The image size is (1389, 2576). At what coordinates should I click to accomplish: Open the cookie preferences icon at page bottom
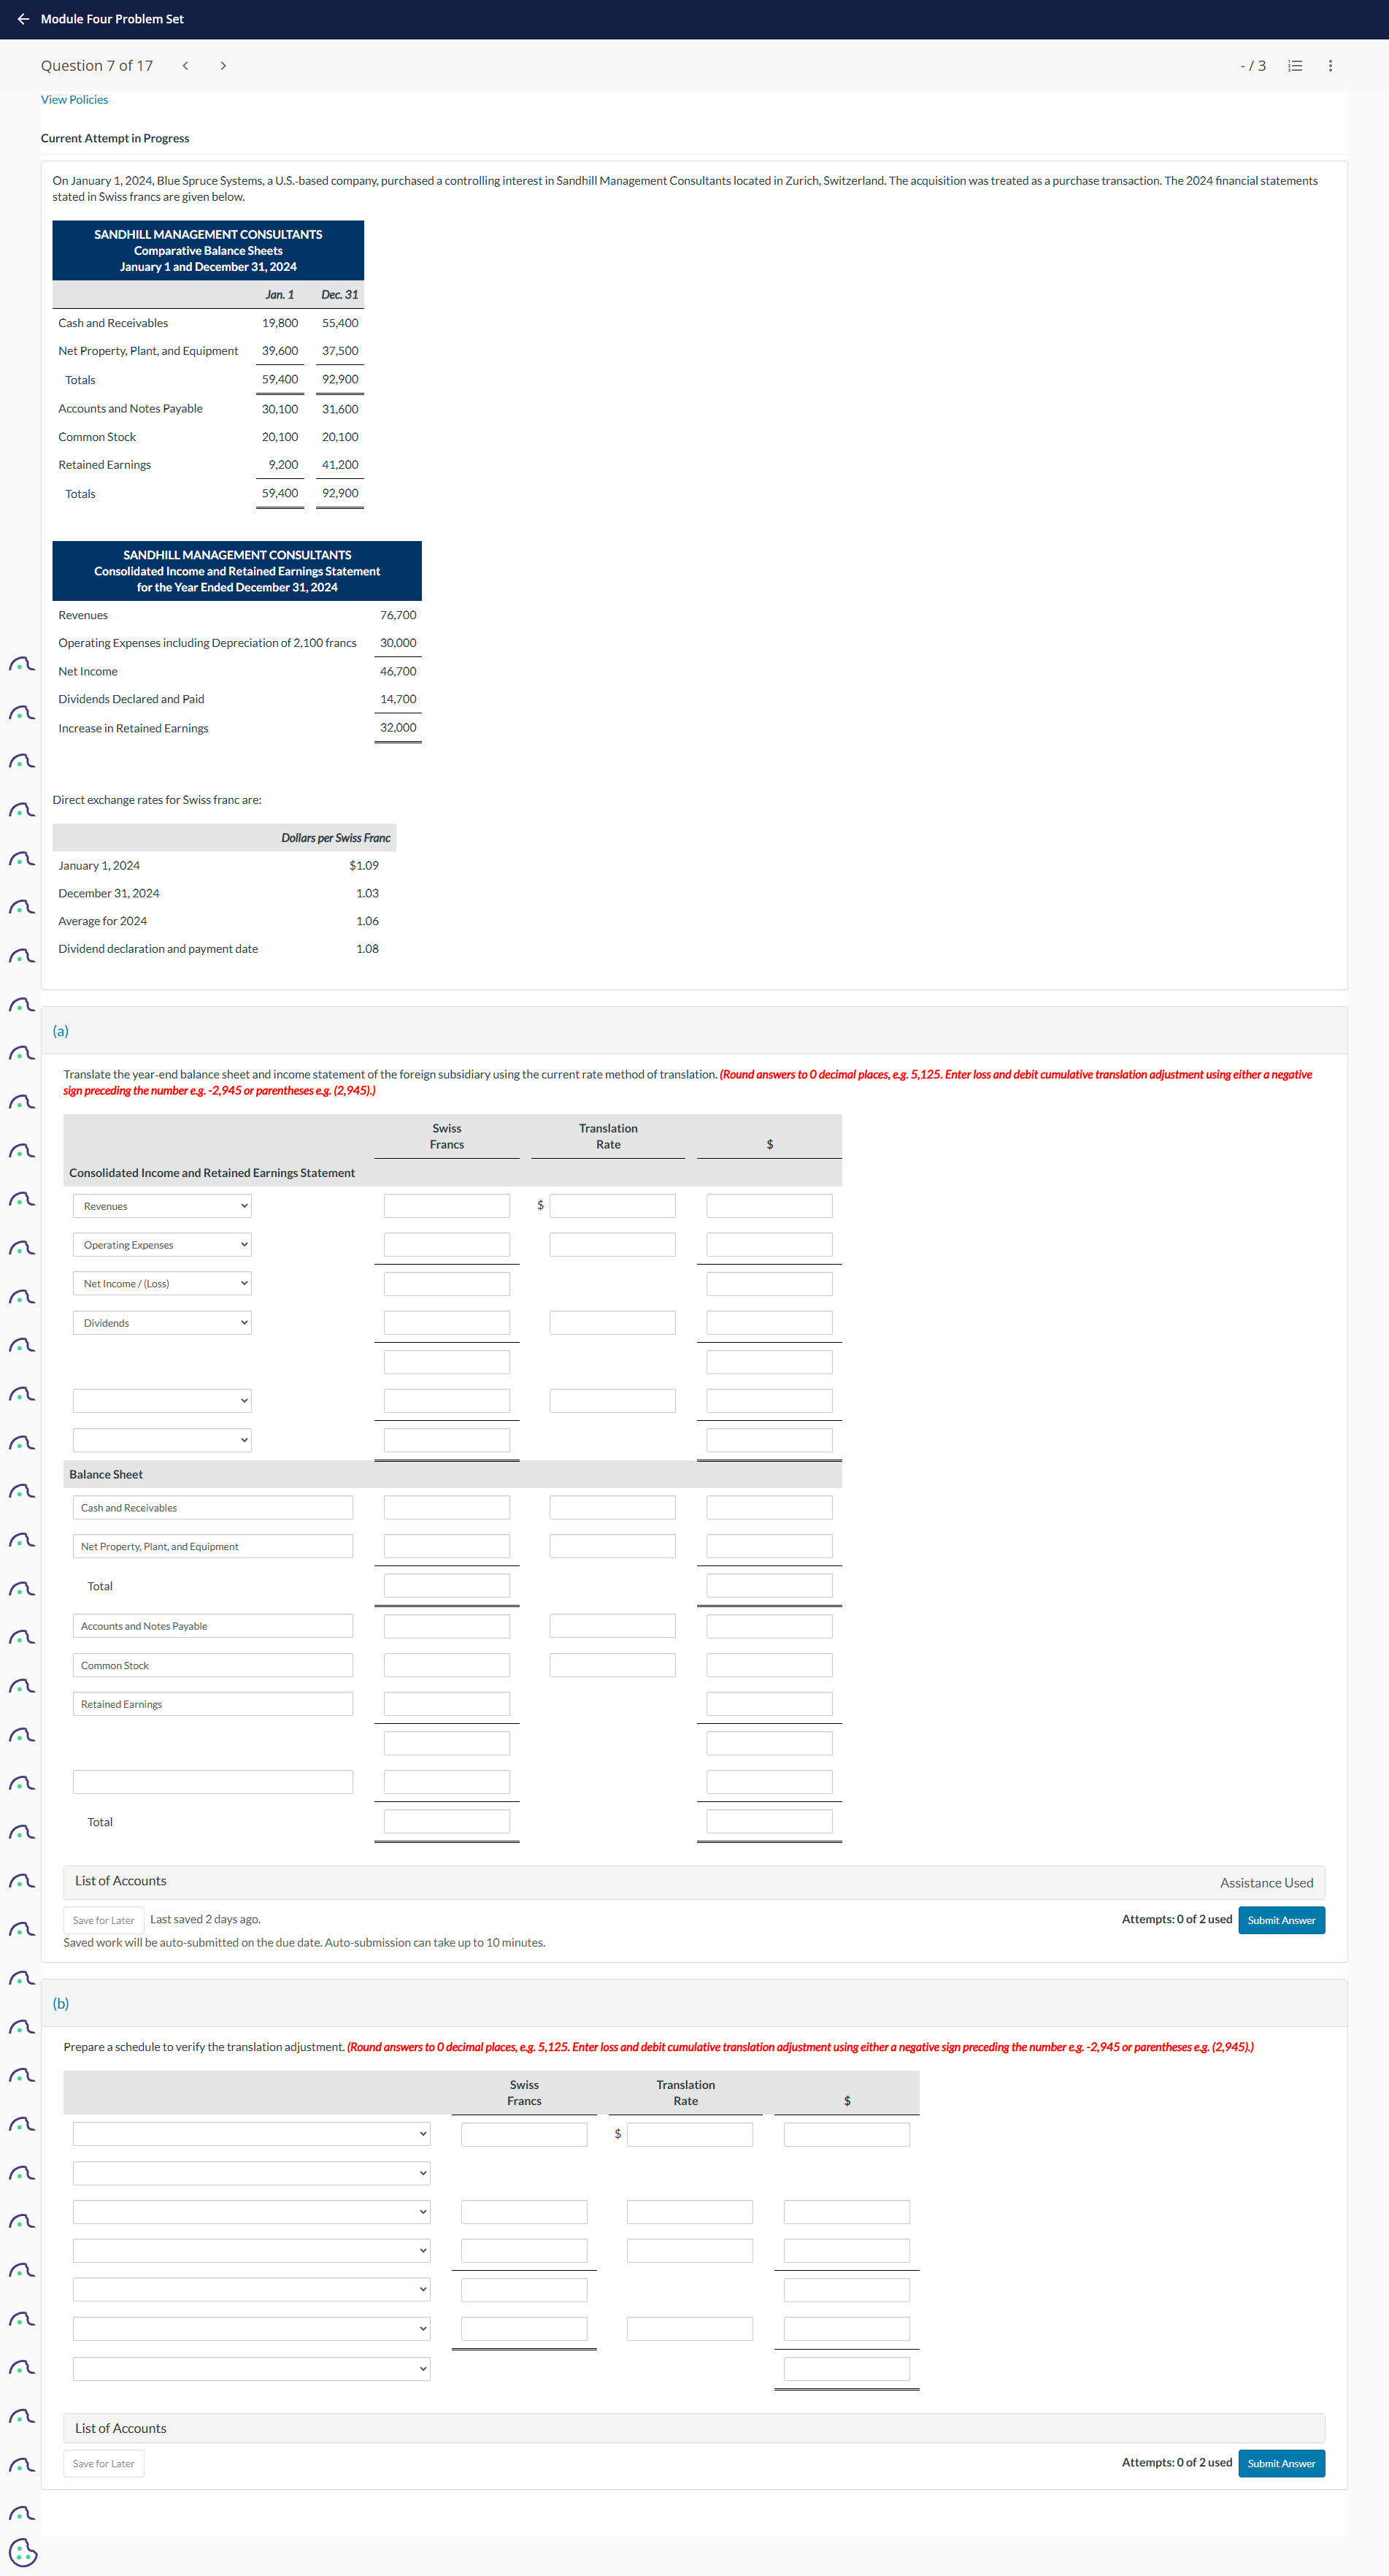[22, 2551]
